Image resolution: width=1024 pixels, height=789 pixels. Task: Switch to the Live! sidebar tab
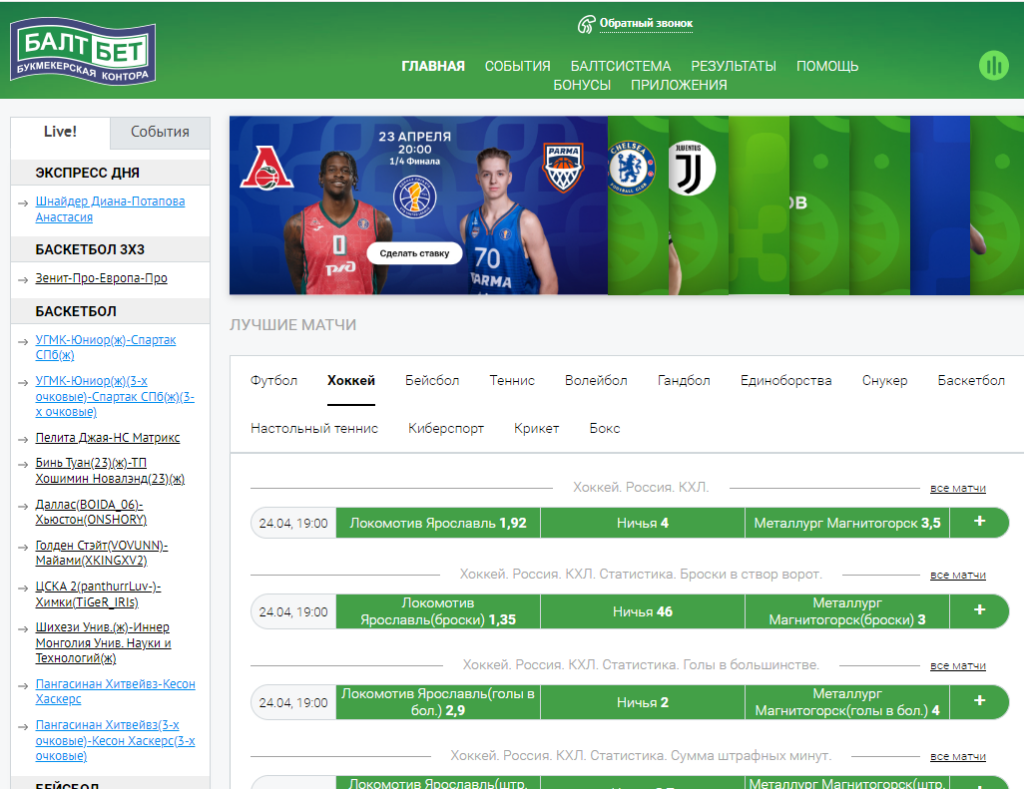(60, 132)
